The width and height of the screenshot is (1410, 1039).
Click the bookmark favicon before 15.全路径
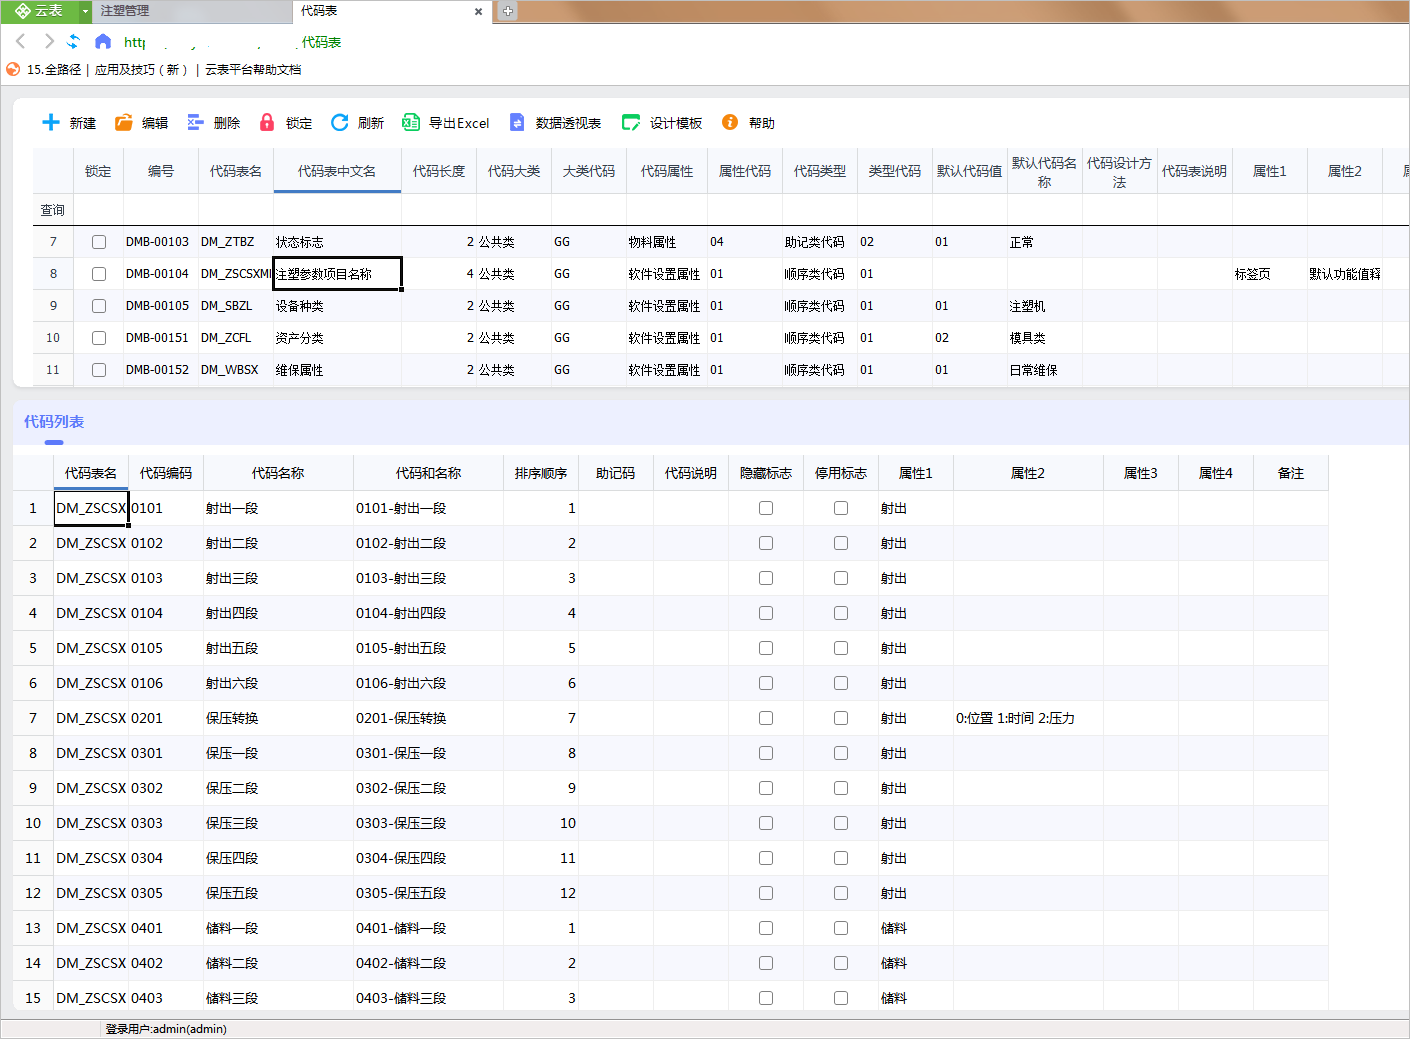13,69
